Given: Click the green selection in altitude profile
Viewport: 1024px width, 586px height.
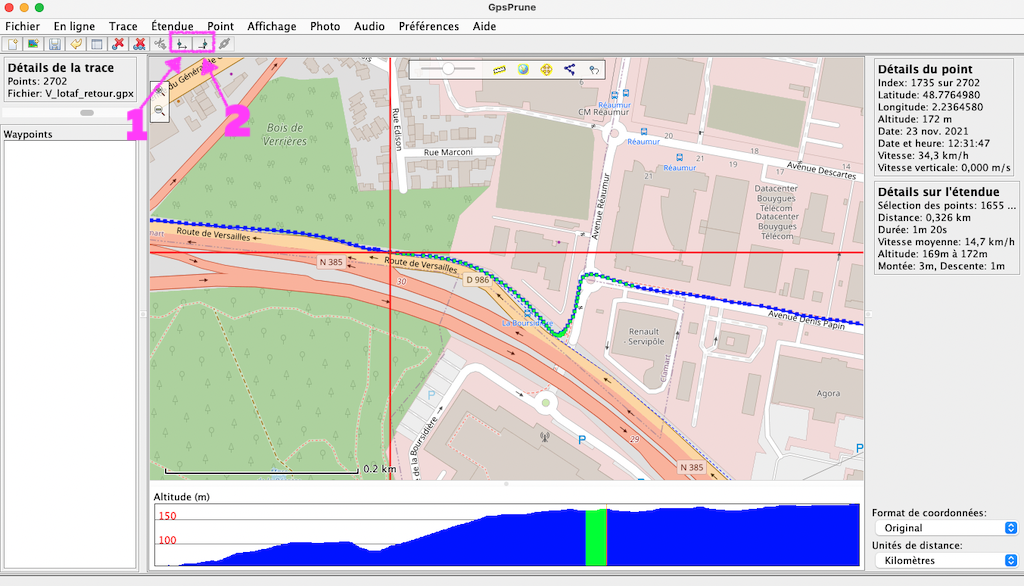Looking at the screenshot, I should click(x=596, y=537).
